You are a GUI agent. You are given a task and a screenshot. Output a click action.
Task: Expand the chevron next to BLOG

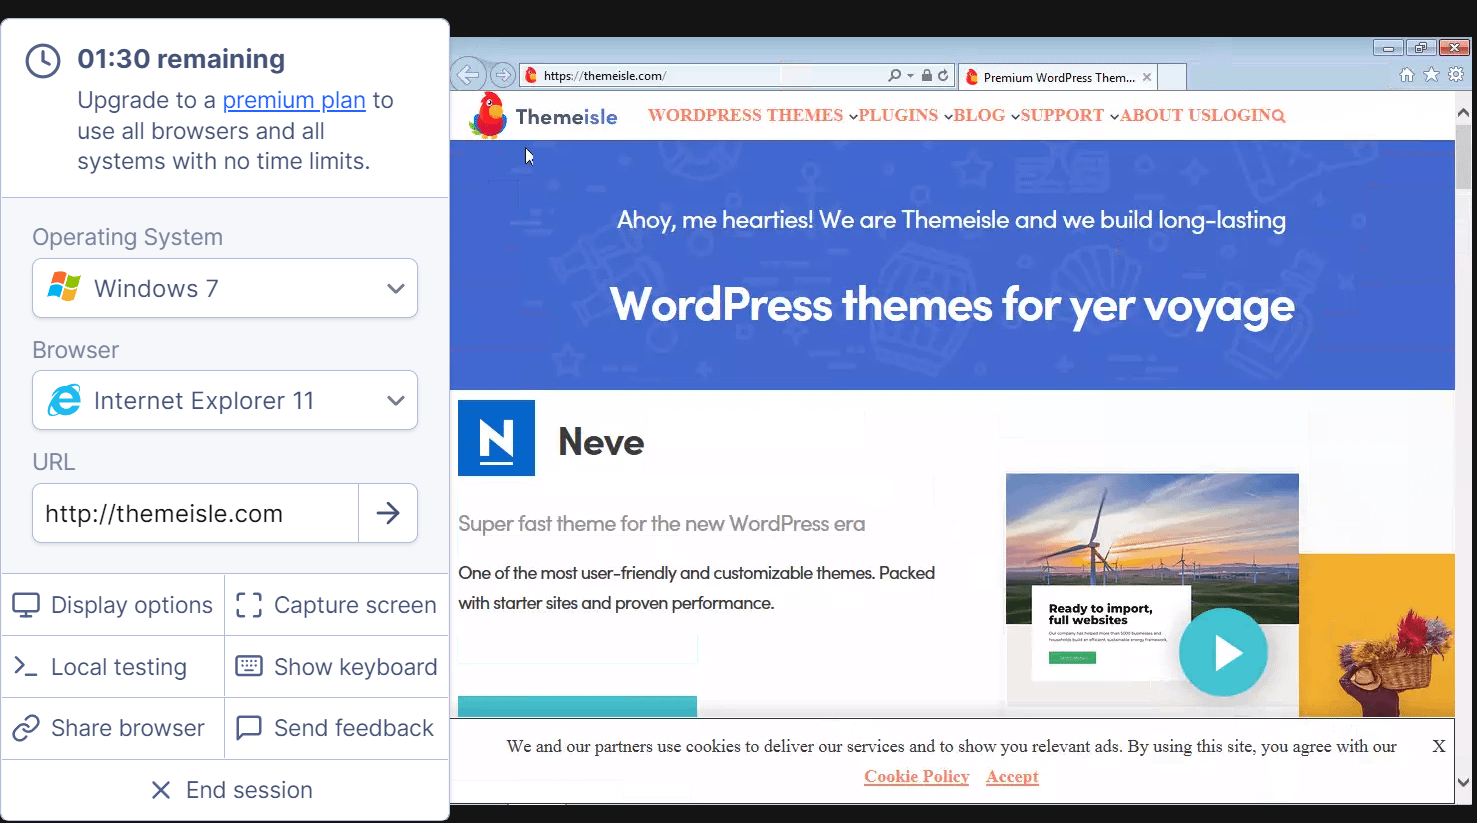[1015, 117]
